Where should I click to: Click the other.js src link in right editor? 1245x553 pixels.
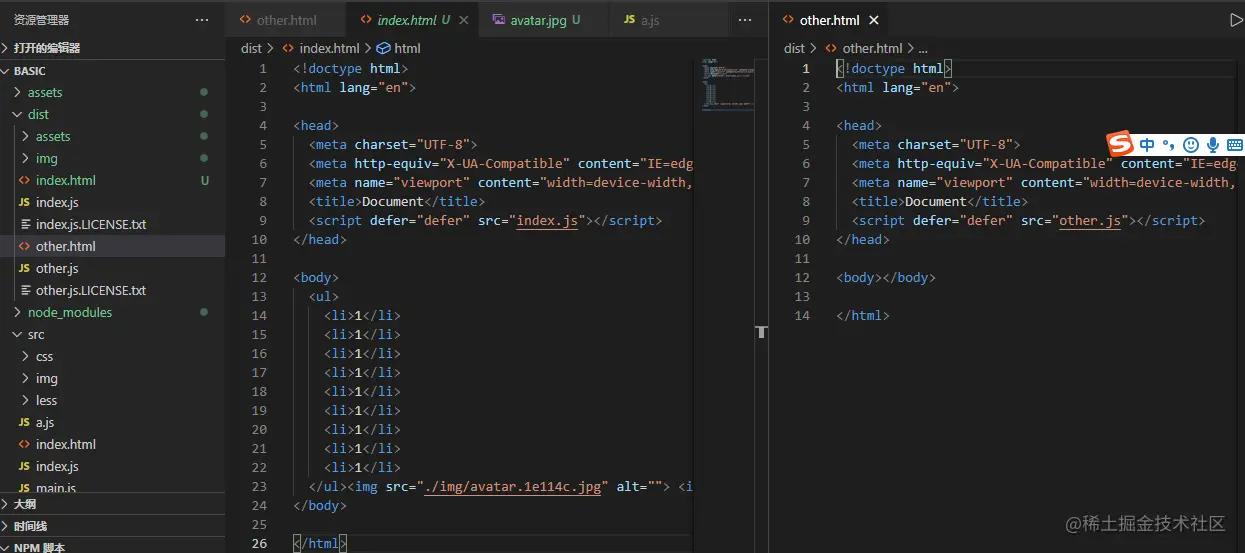click(x=1090, y=221)
